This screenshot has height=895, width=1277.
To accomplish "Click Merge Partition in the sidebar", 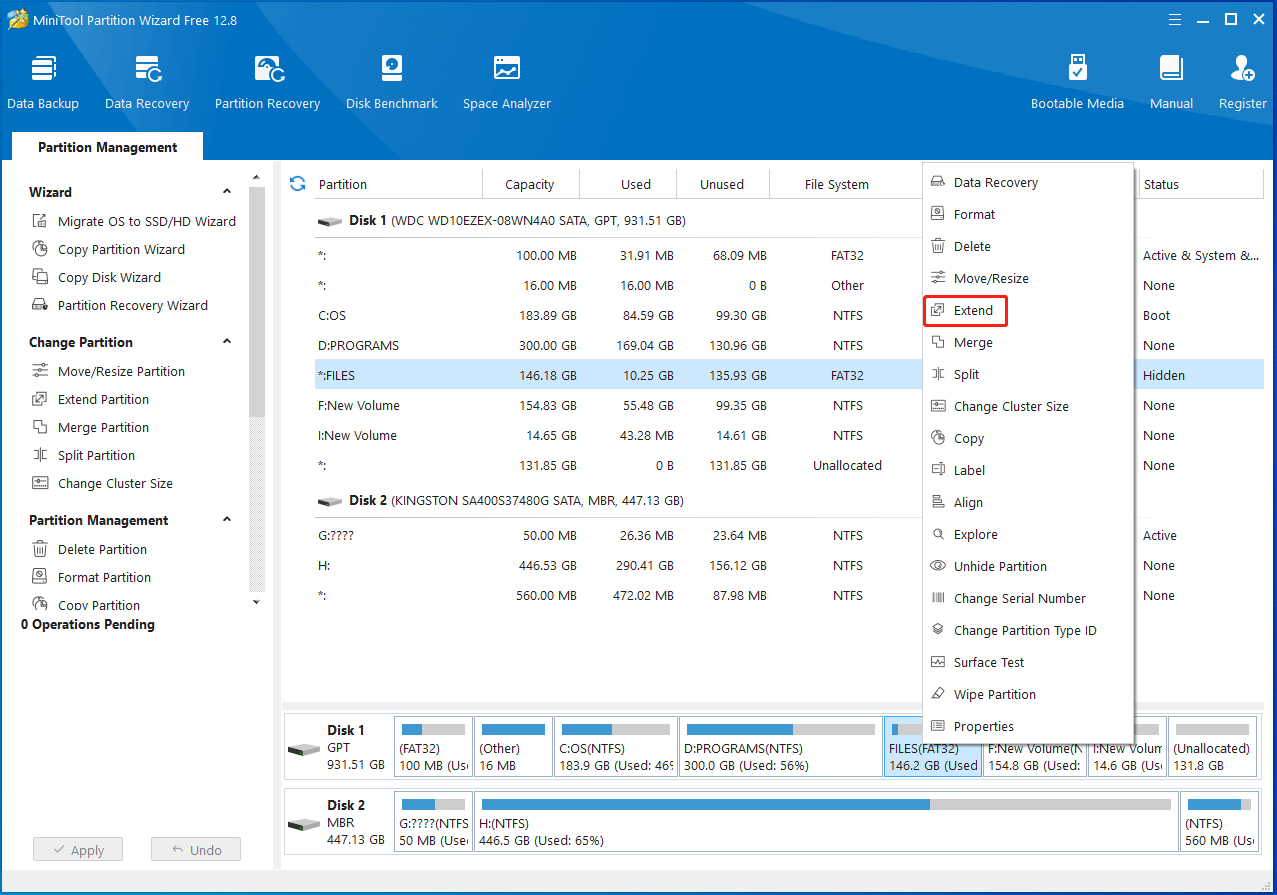I will tap(103, 427).
